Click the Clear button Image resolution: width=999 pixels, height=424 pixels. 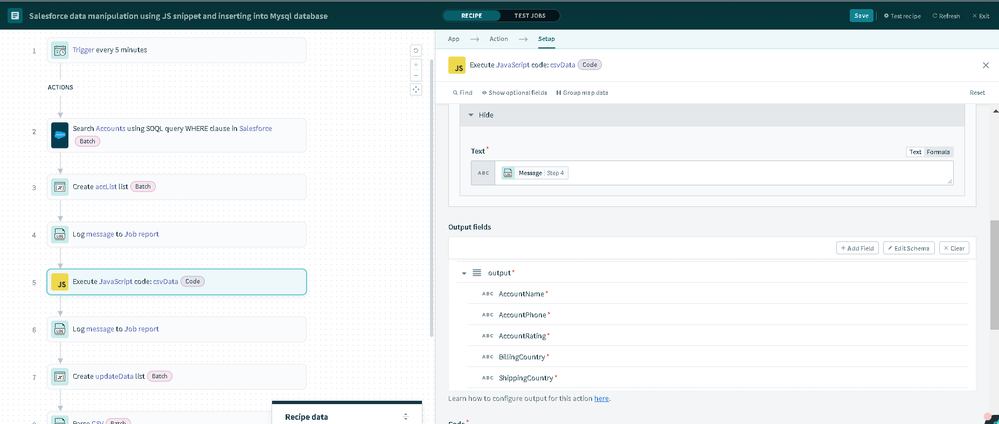click(954, 248)
